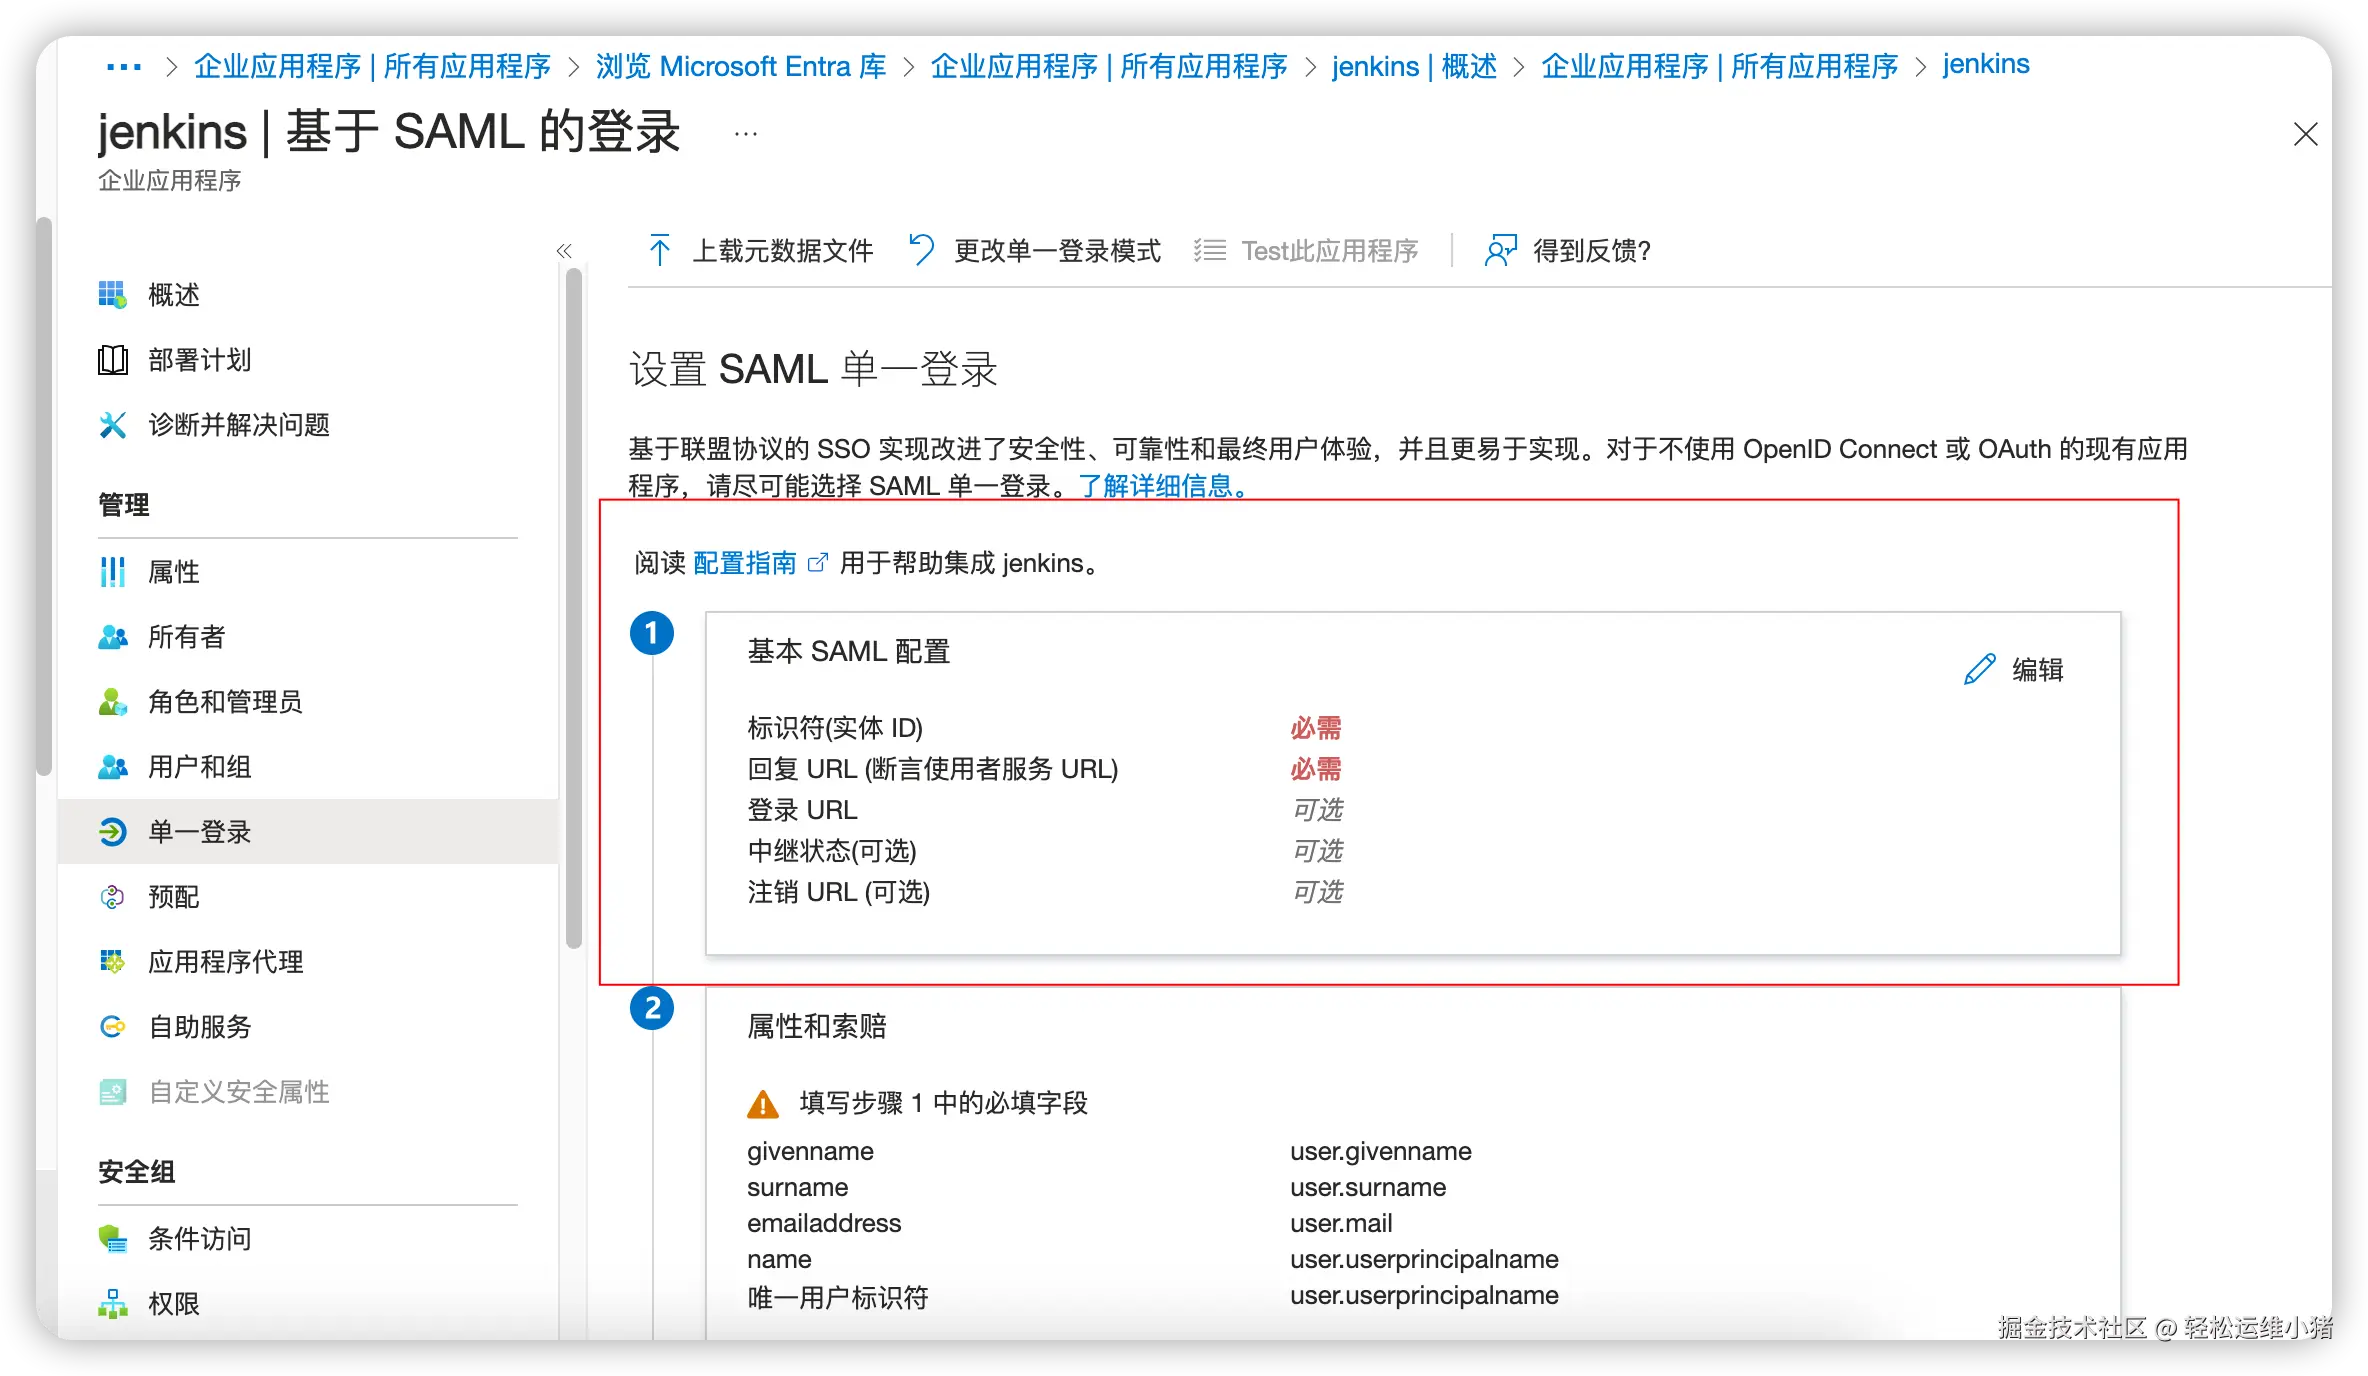The width and height of the screenshot is (2368, 1376).
Task: Go to 角色和管理员 menu item
Action: tap(225, 702)
